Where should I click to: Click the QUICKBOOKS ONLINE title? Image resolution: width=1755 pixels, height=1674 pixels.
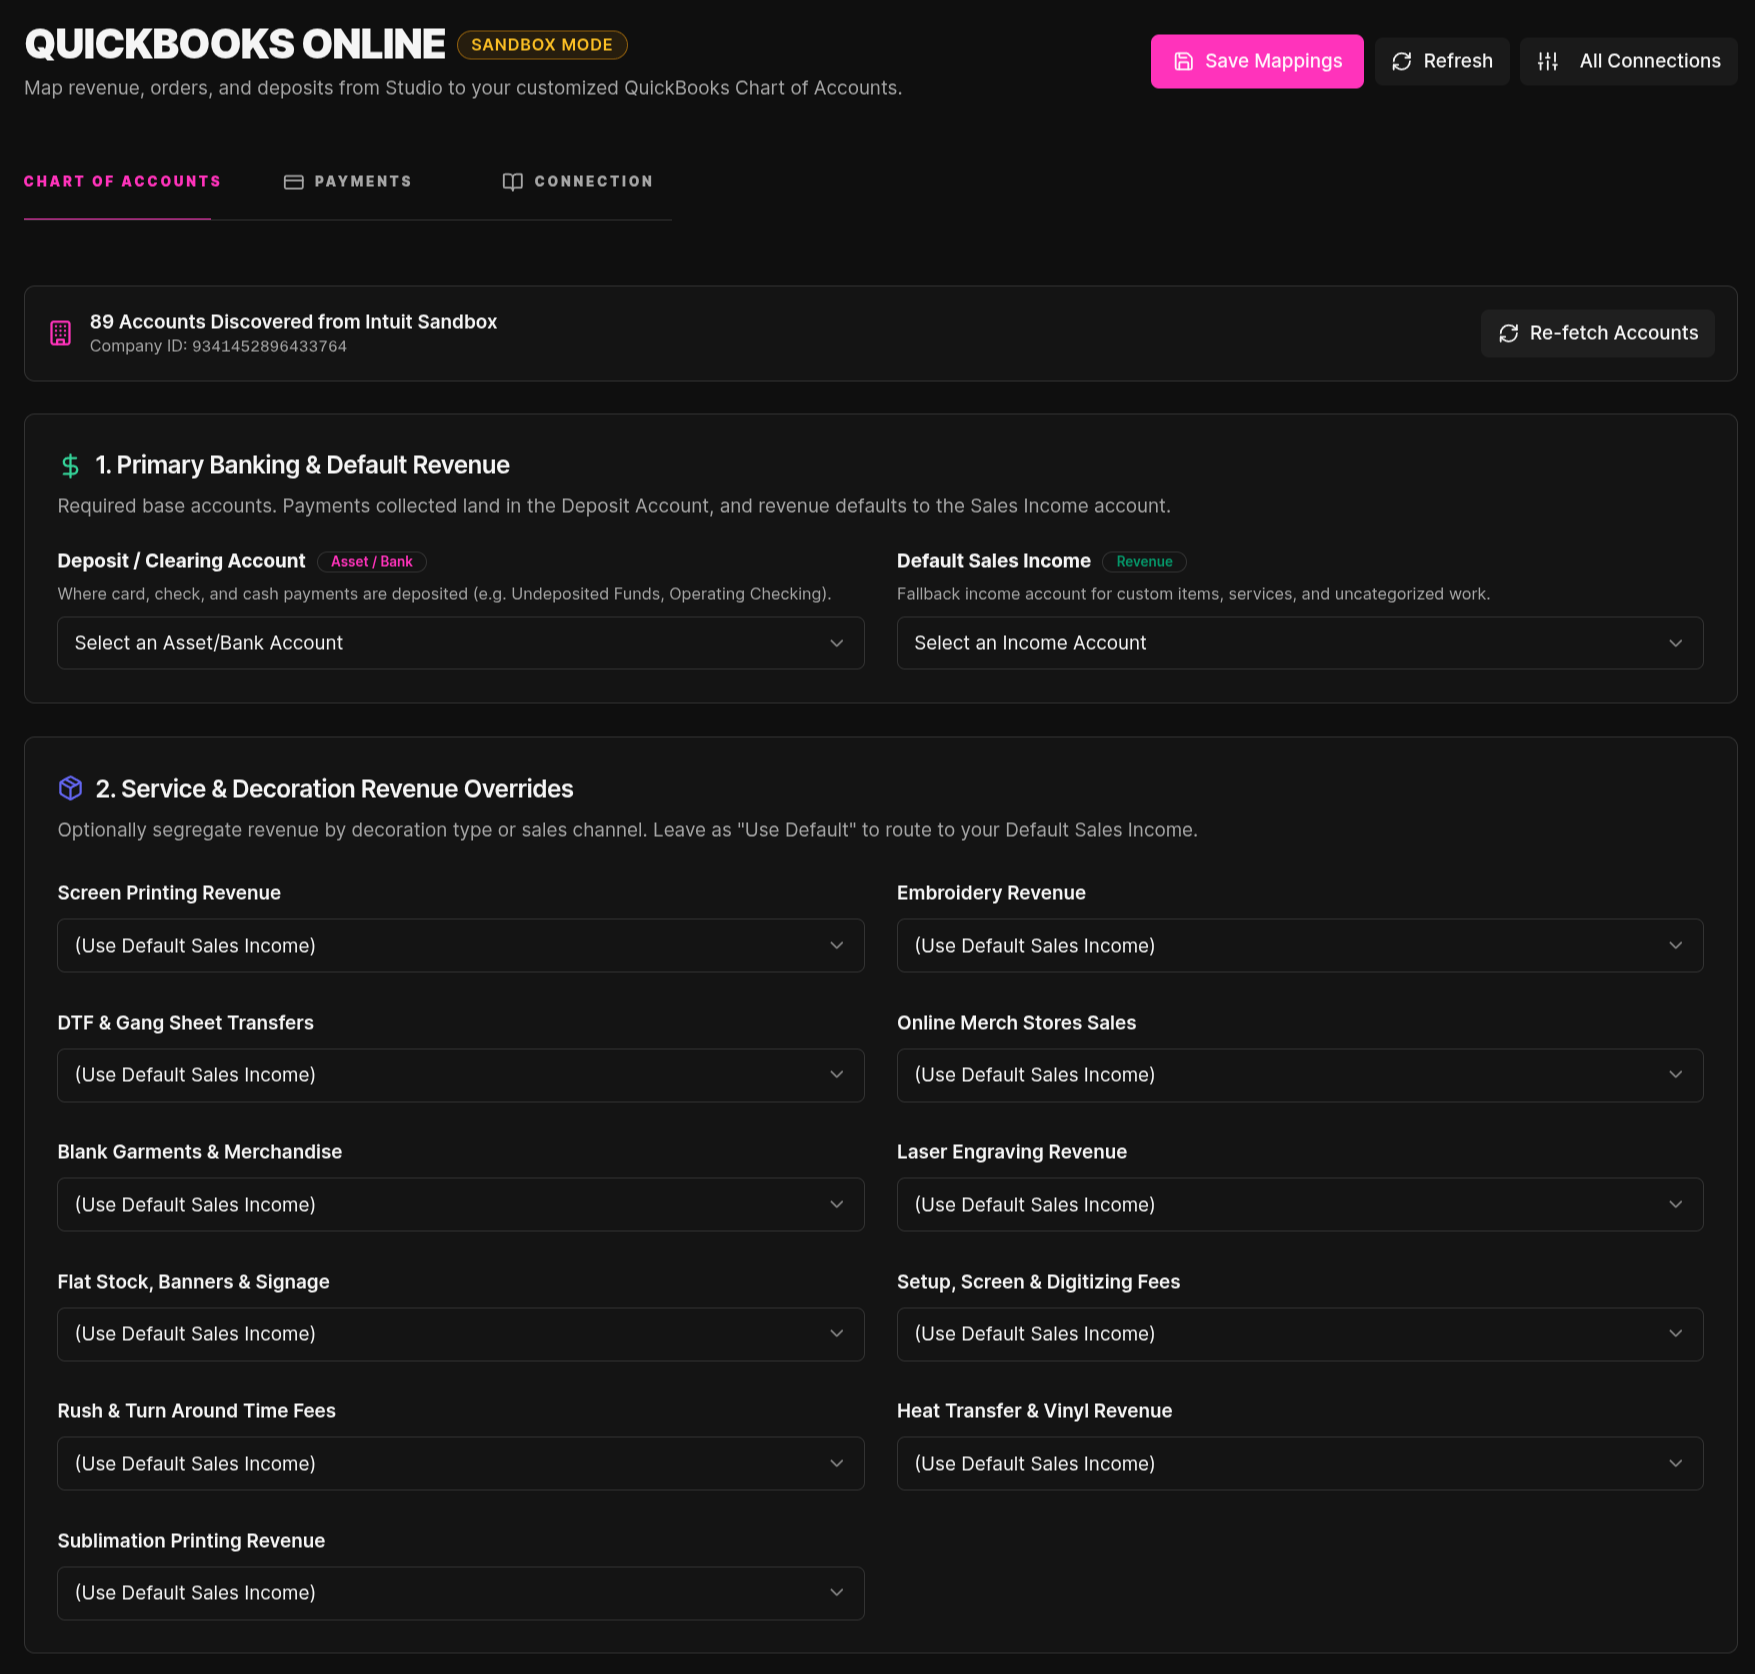coord(235,44)
